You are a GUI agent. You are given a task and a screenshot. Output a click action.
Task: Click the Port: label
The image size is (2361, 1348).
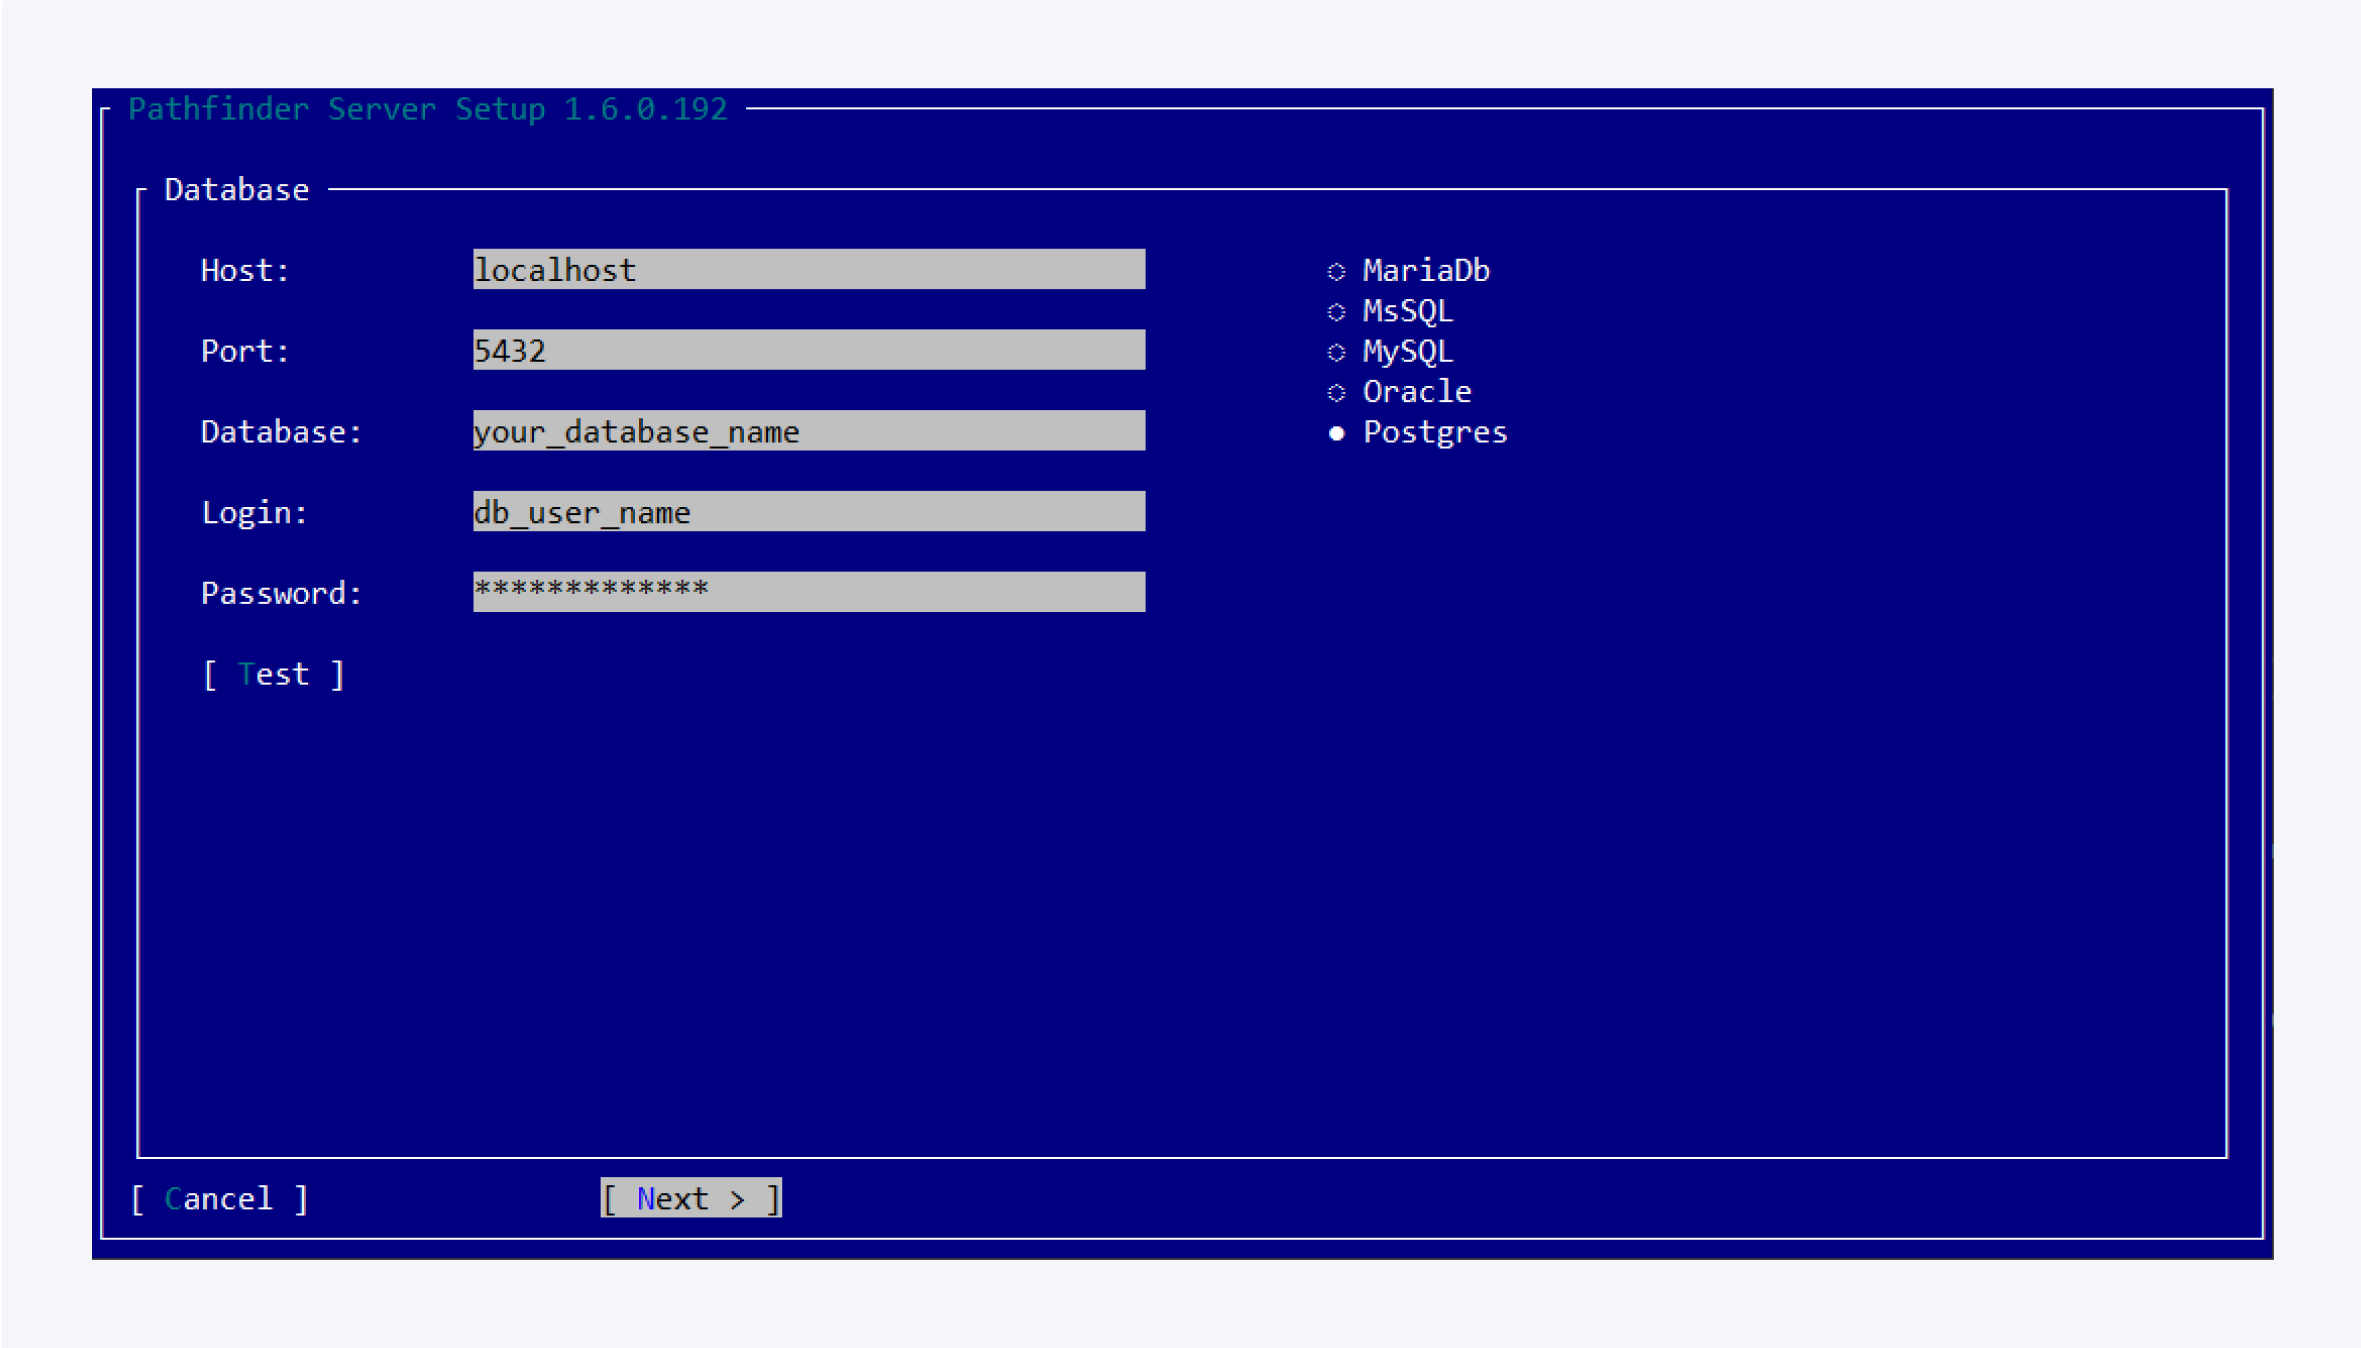click(x=244, y=350)
